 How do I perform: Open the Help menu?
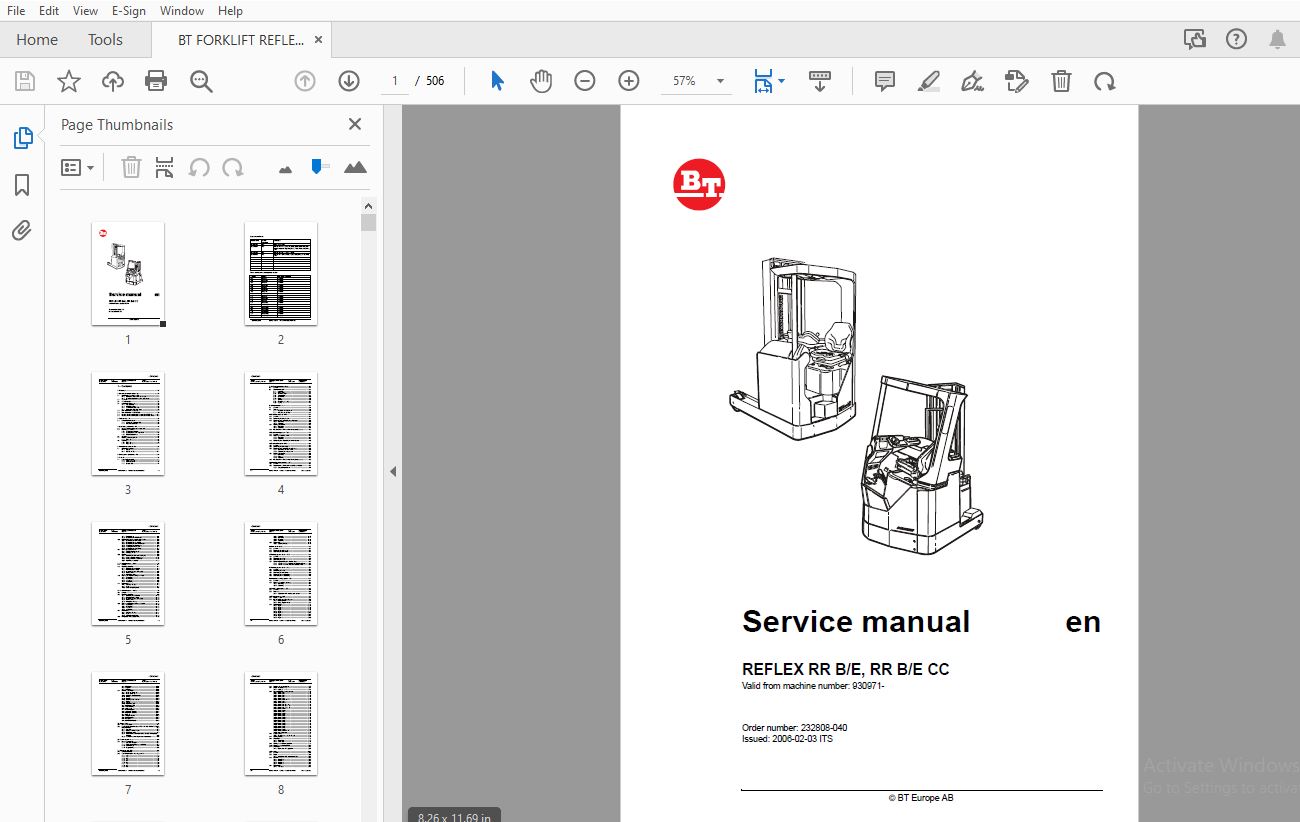[230, 10]
